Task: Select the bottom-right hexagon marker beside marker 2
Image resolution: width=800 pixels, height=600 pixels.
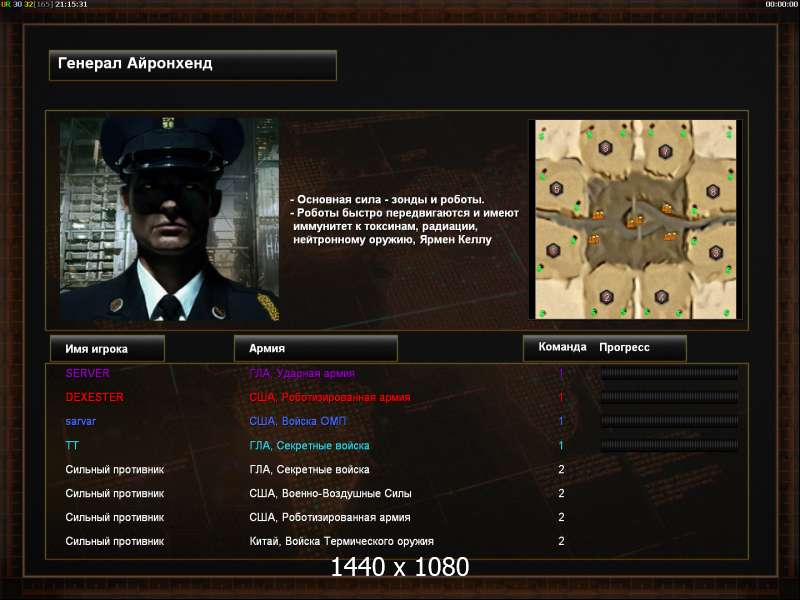Action: pyautogui.click(x=661, y=296)
